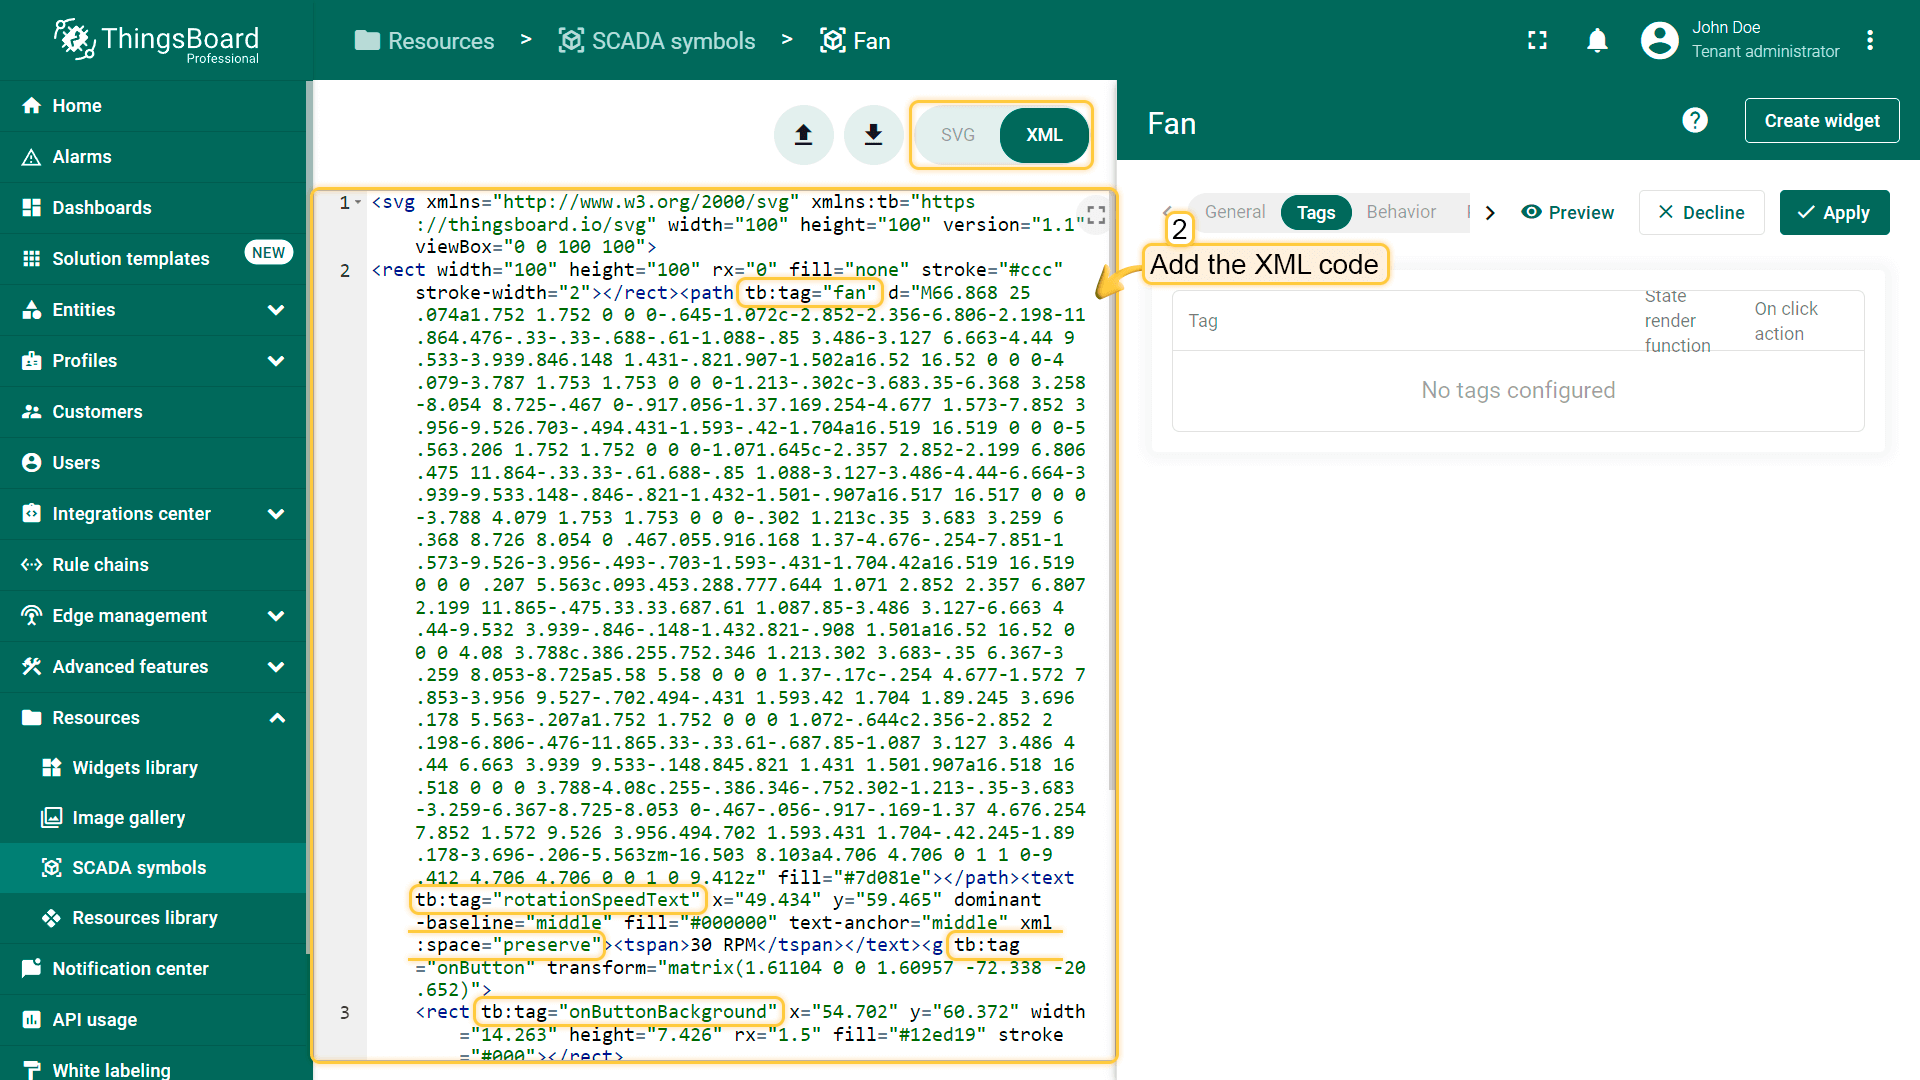Toggle Preview eye button

[1567, 212]
